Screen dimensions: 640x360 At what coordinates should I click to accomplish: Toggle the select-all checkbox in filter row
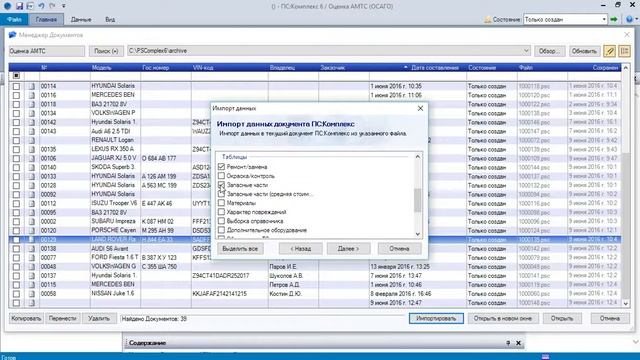[16, 76]
